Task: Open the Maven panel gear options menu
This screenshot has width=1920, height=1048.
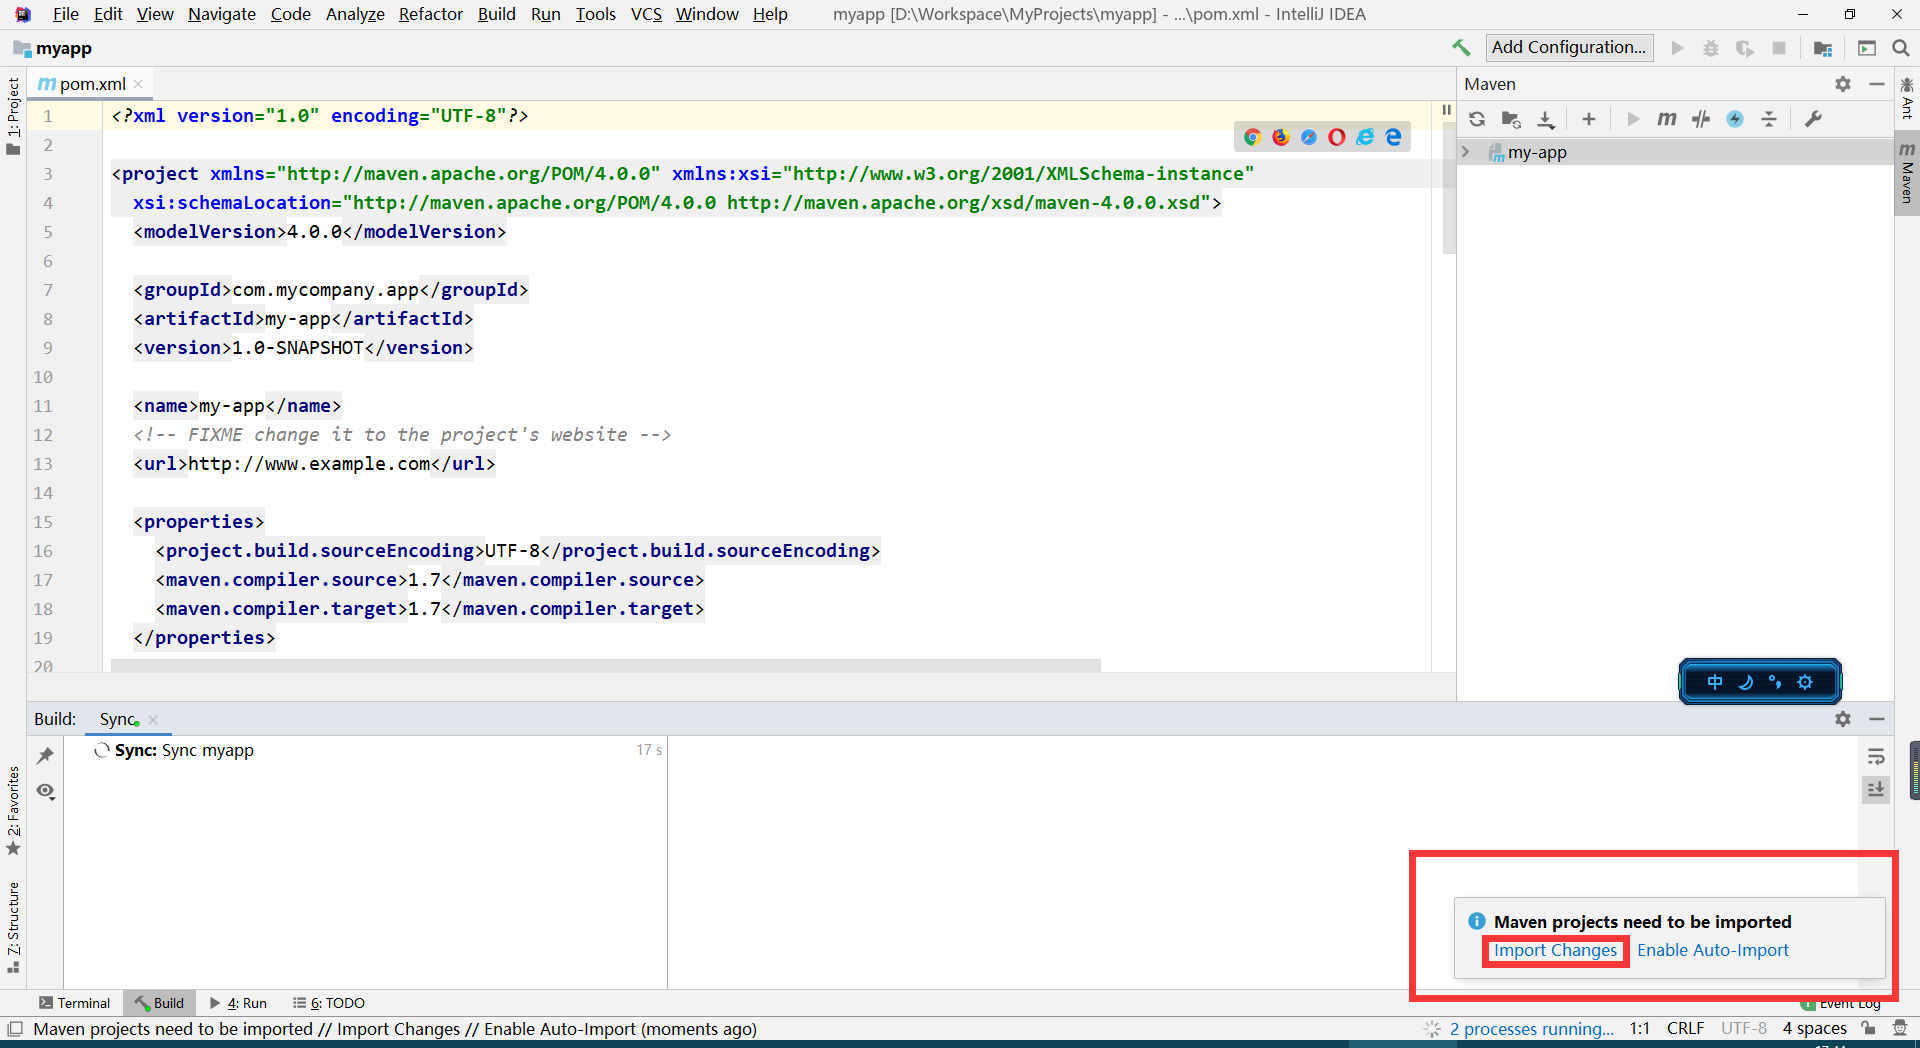Action: 1843,84
